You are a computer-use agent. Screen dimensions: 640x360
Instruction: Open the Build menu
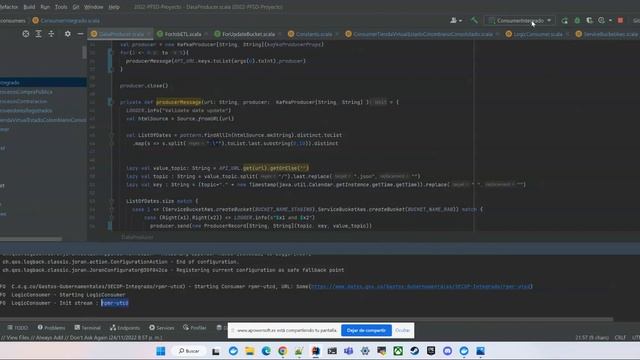pos(29,7)
